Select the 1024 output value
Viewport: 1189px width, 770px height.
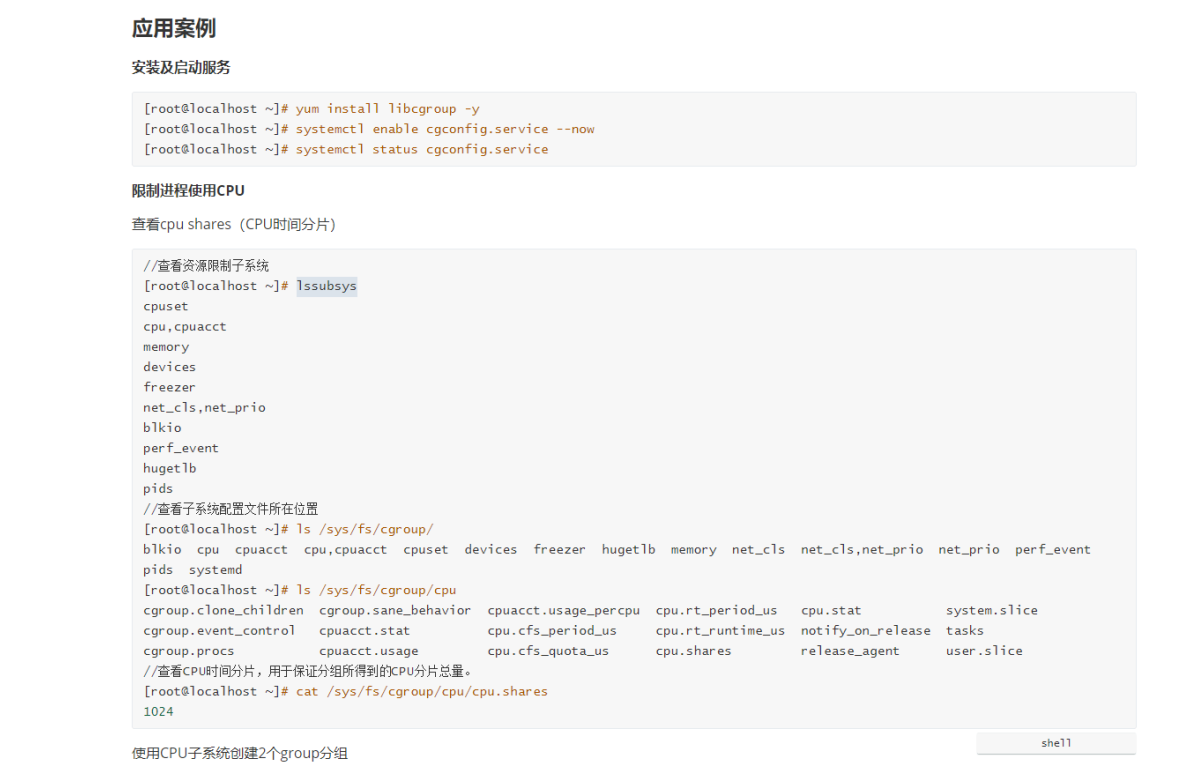click(x=156, y=711)
